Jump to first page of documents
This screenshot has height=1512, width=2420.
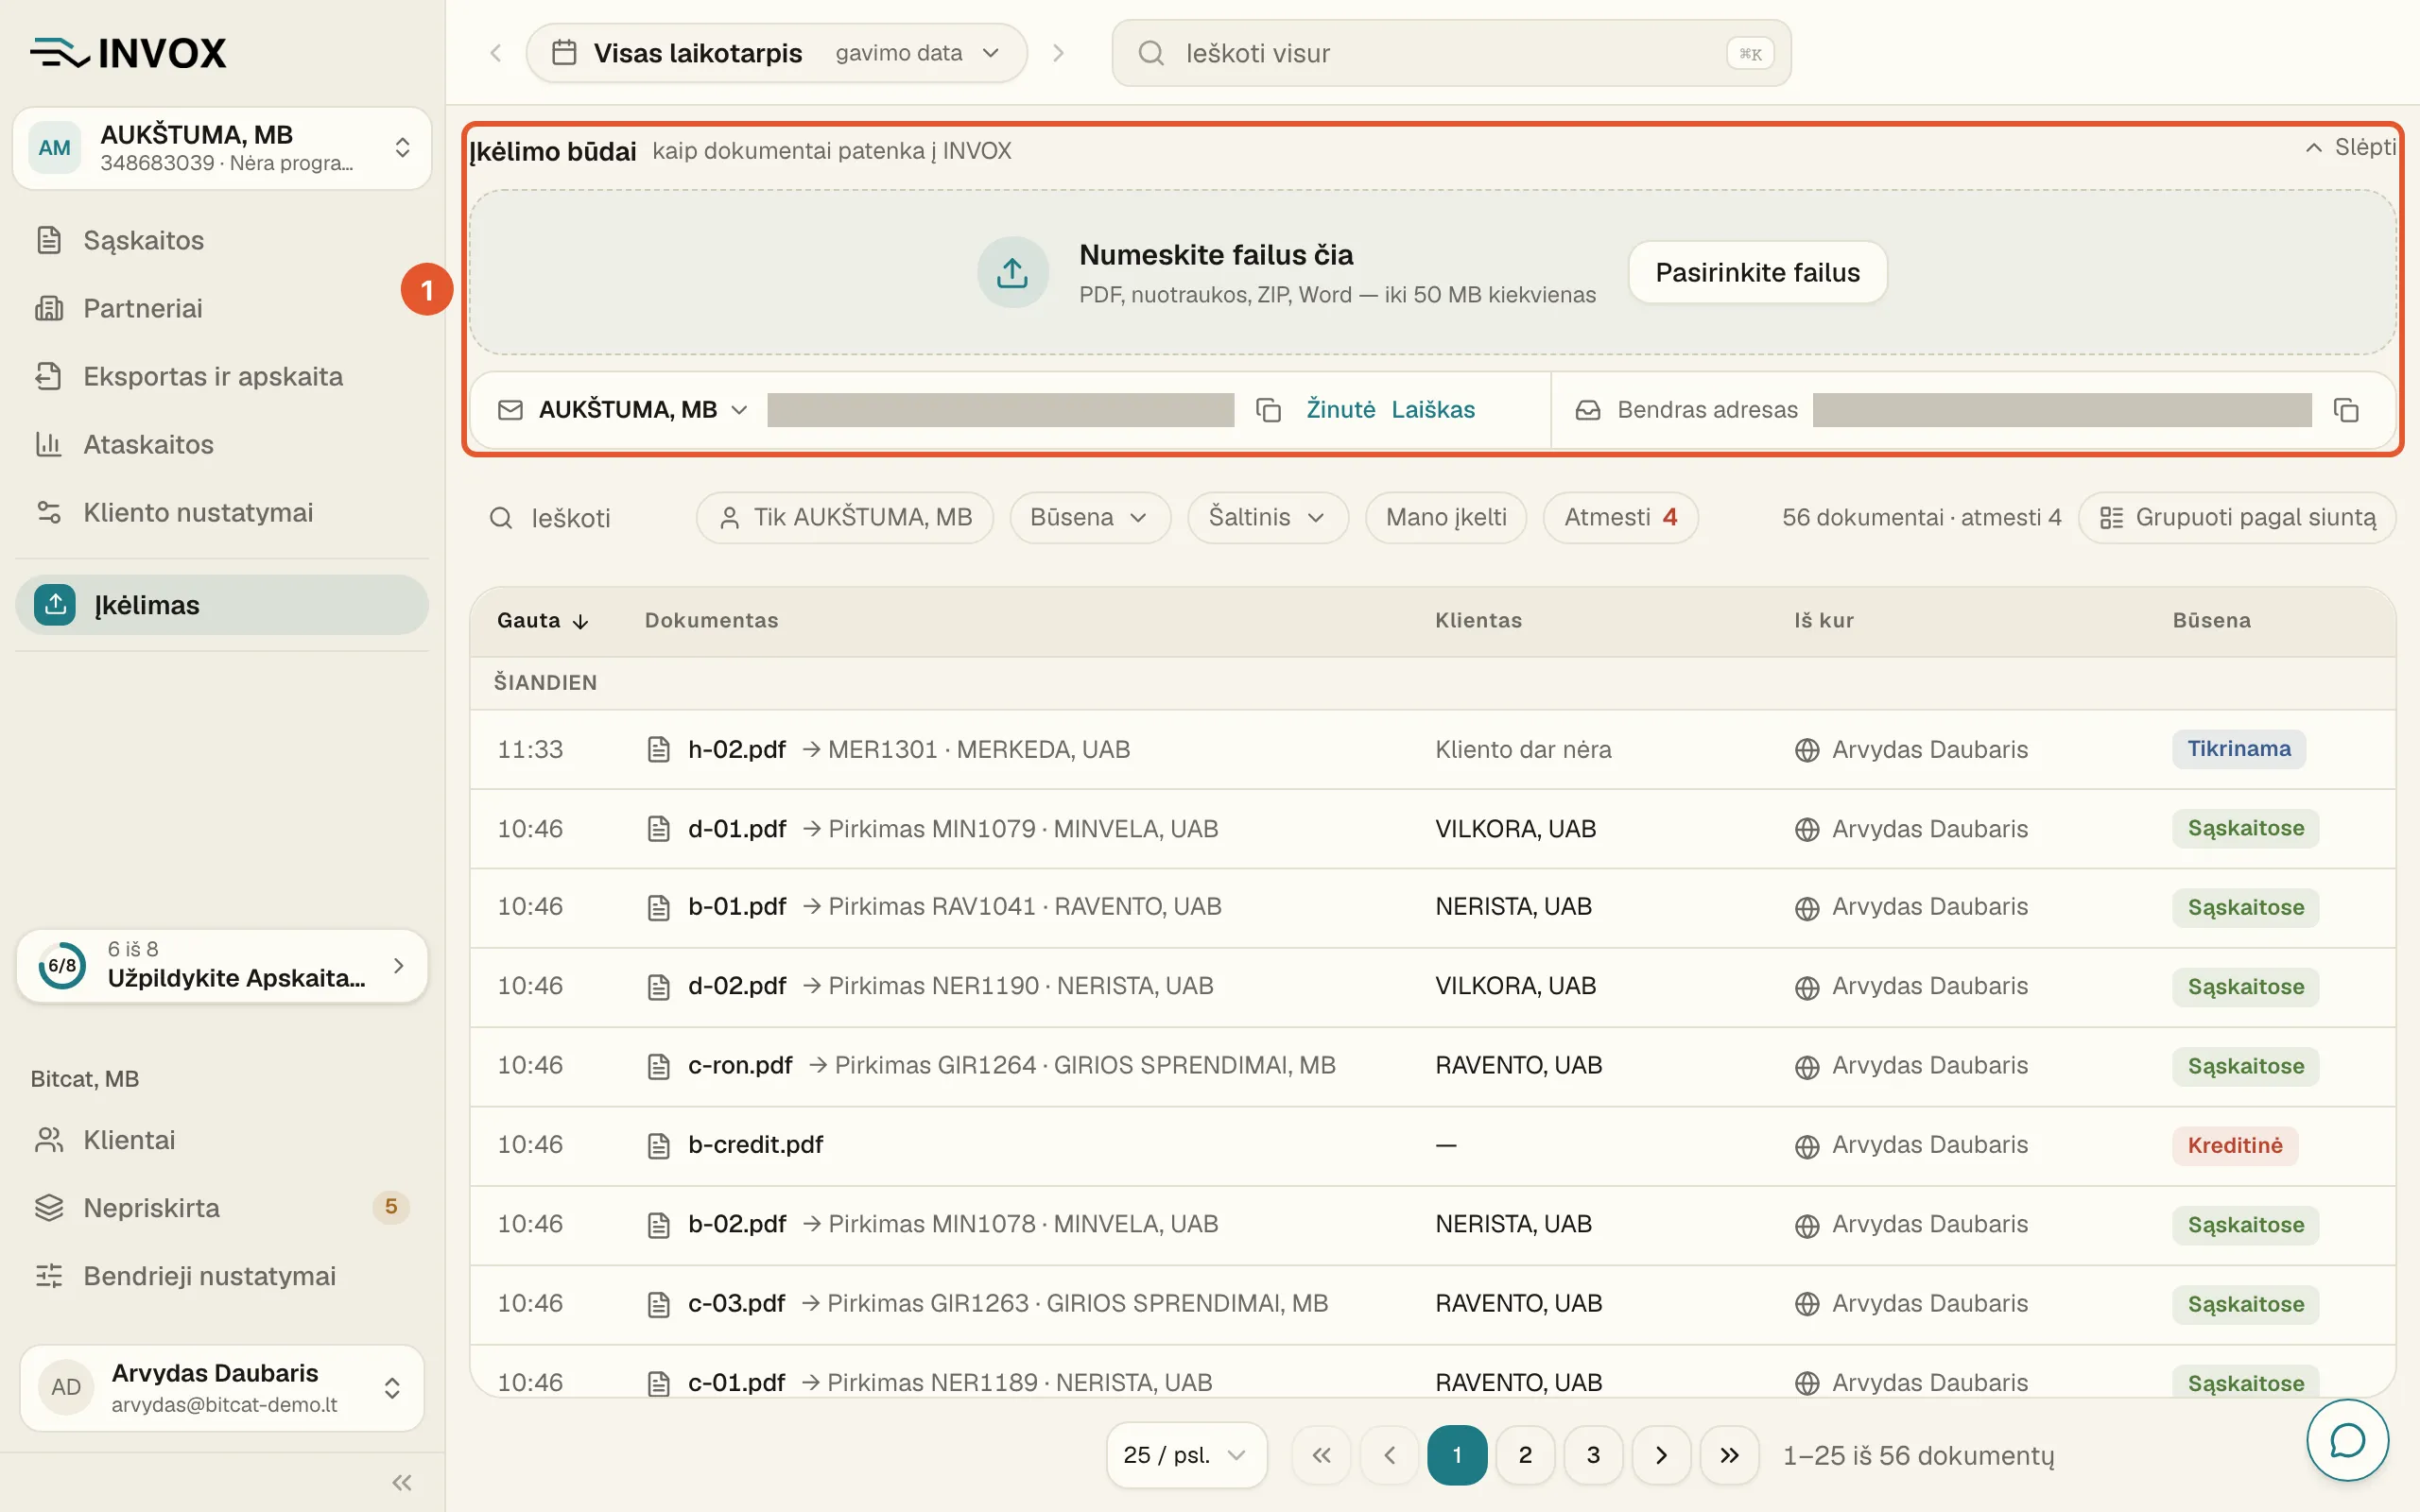[x=1321, y=1455]
